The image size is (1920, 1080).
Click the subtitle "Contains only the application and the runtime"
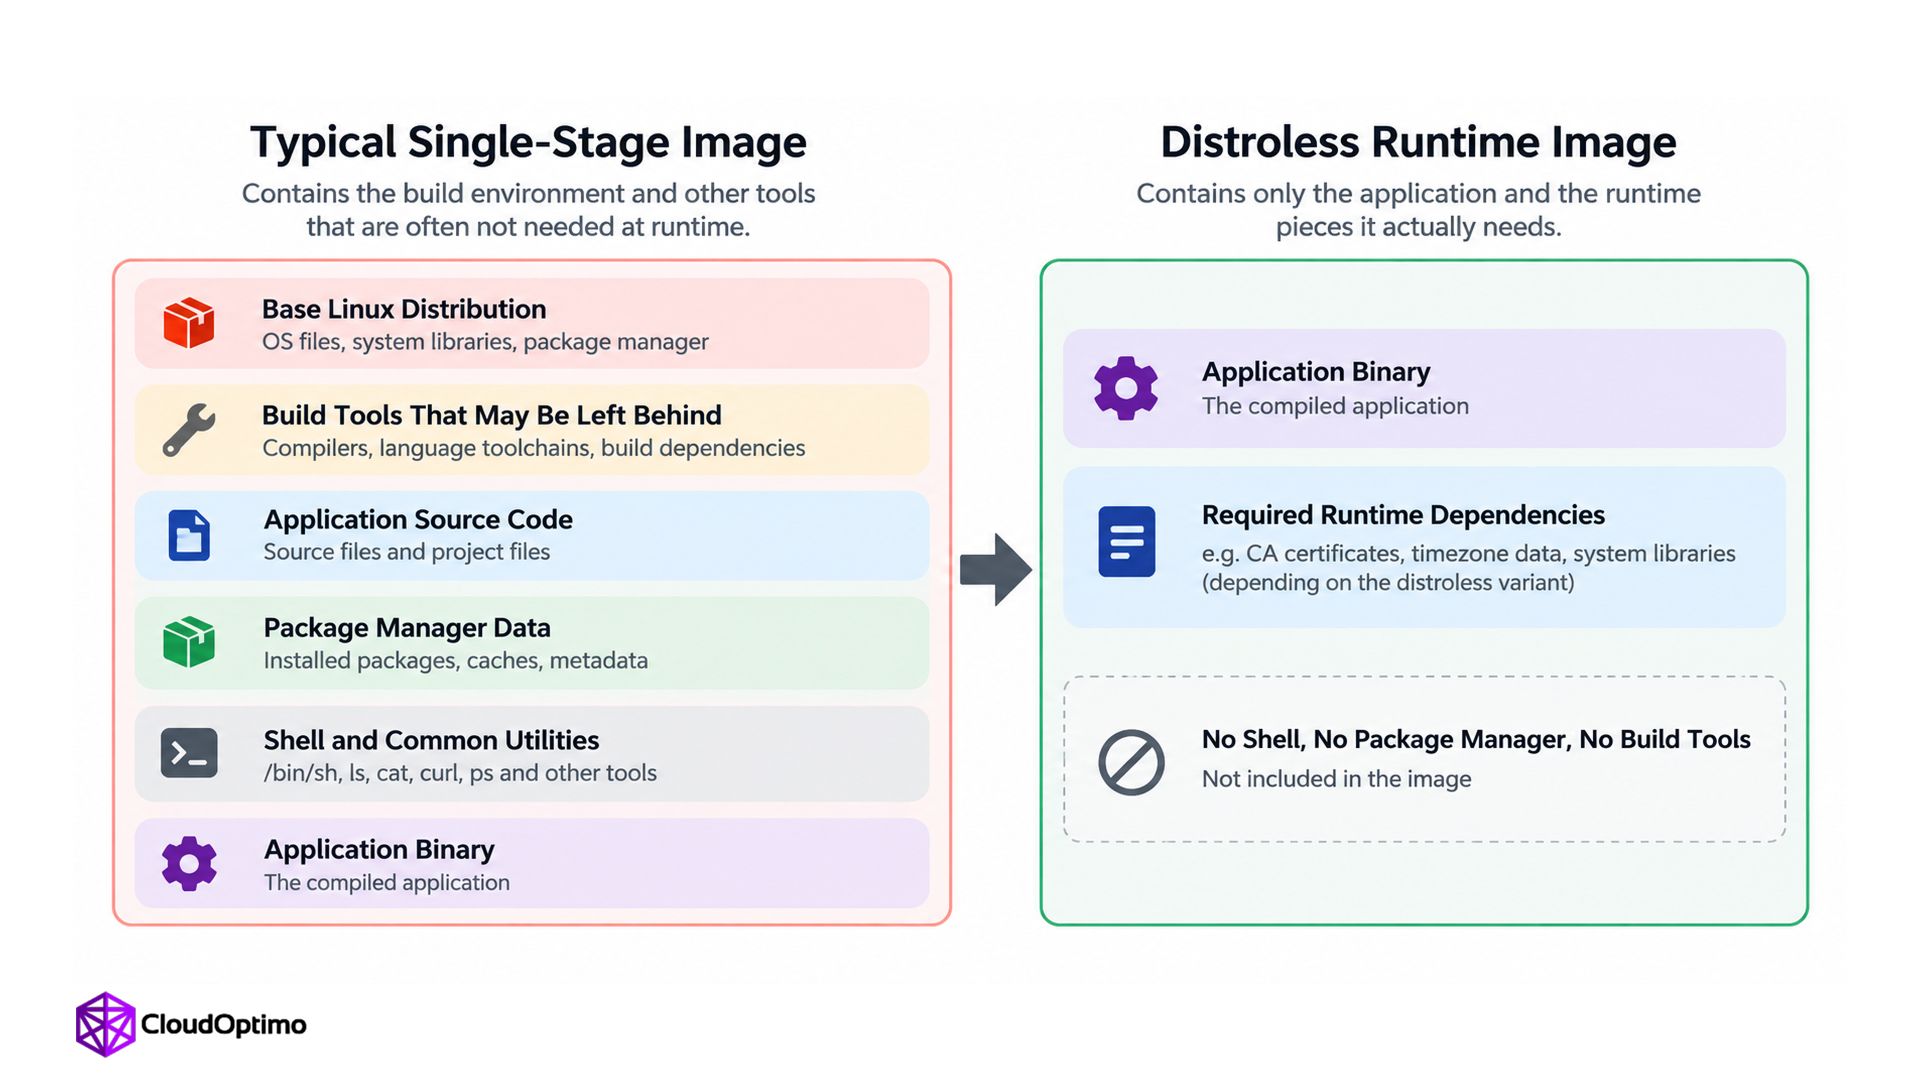tap(1418, 193)
